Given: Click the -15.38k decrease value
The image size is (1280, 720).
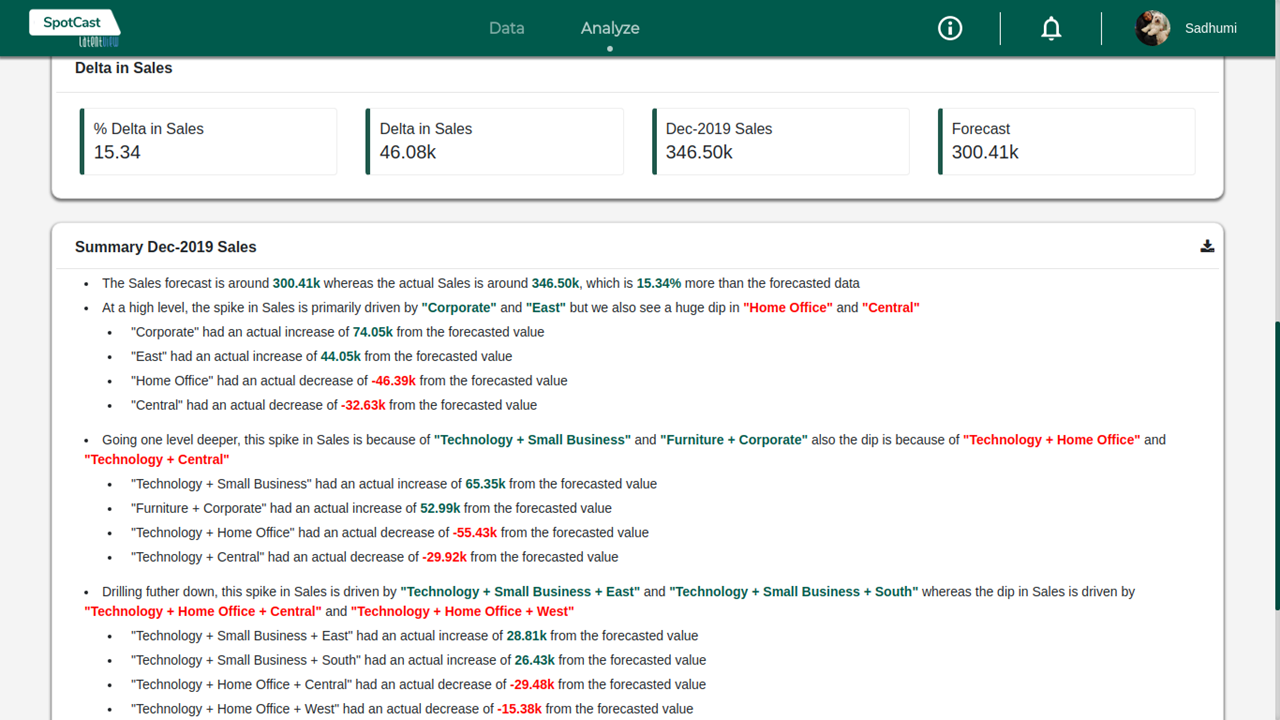Looking at the screenshot, I should click(520, 709).
